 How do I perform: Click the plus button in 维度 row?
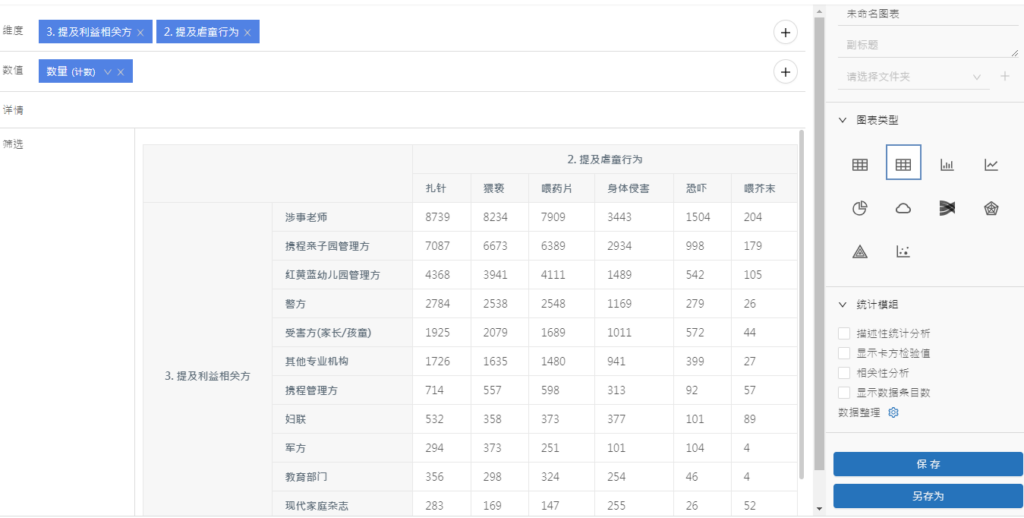click(786, 33)
